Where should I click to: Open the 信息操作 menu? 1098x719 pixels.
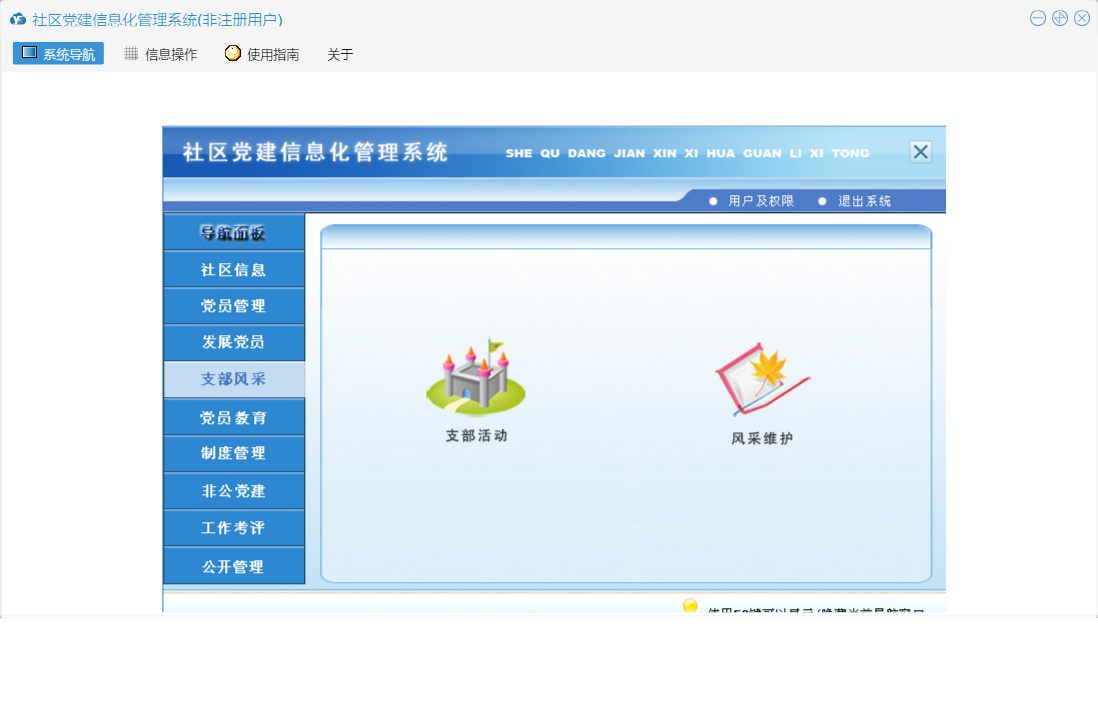161,54
